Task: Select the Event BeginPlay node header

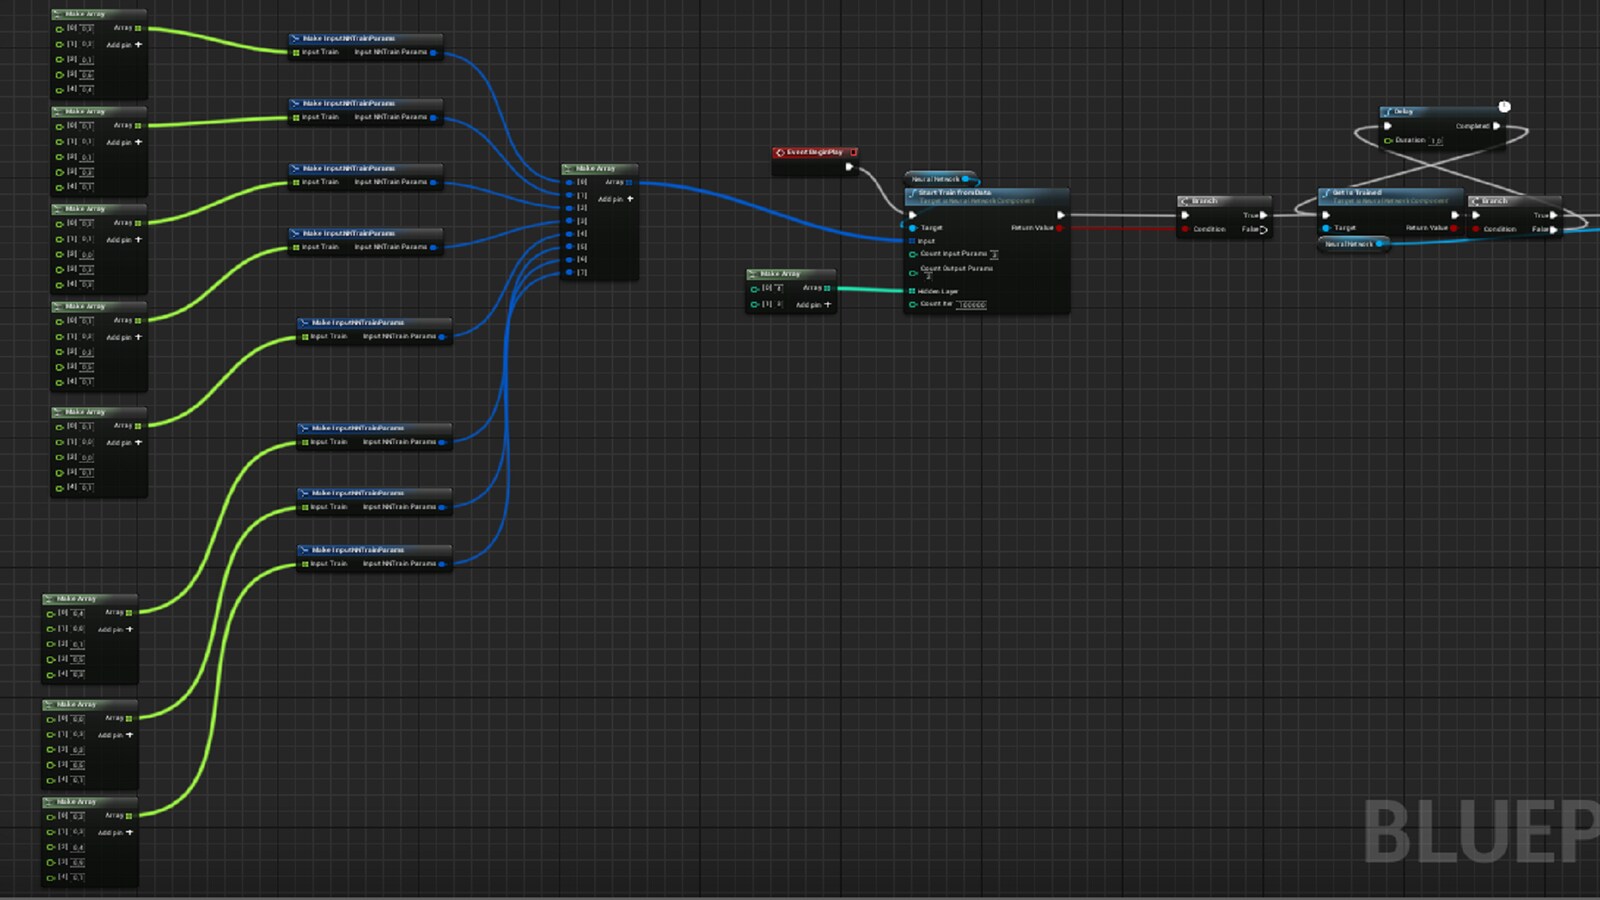Action: (x=815, y=152)
